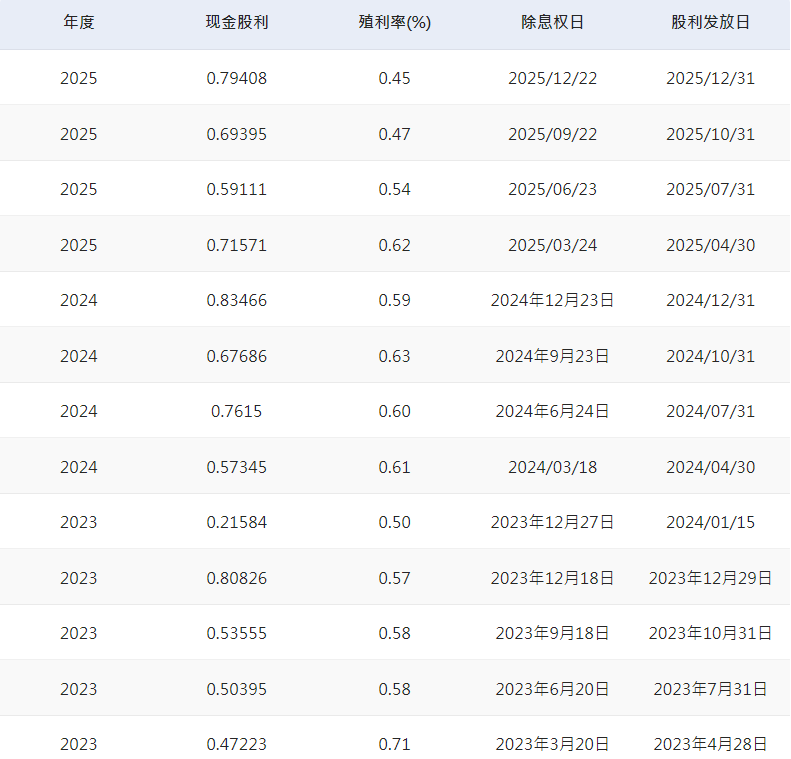
Task: Select yield value 0.57
Action: tap(394, 578)
